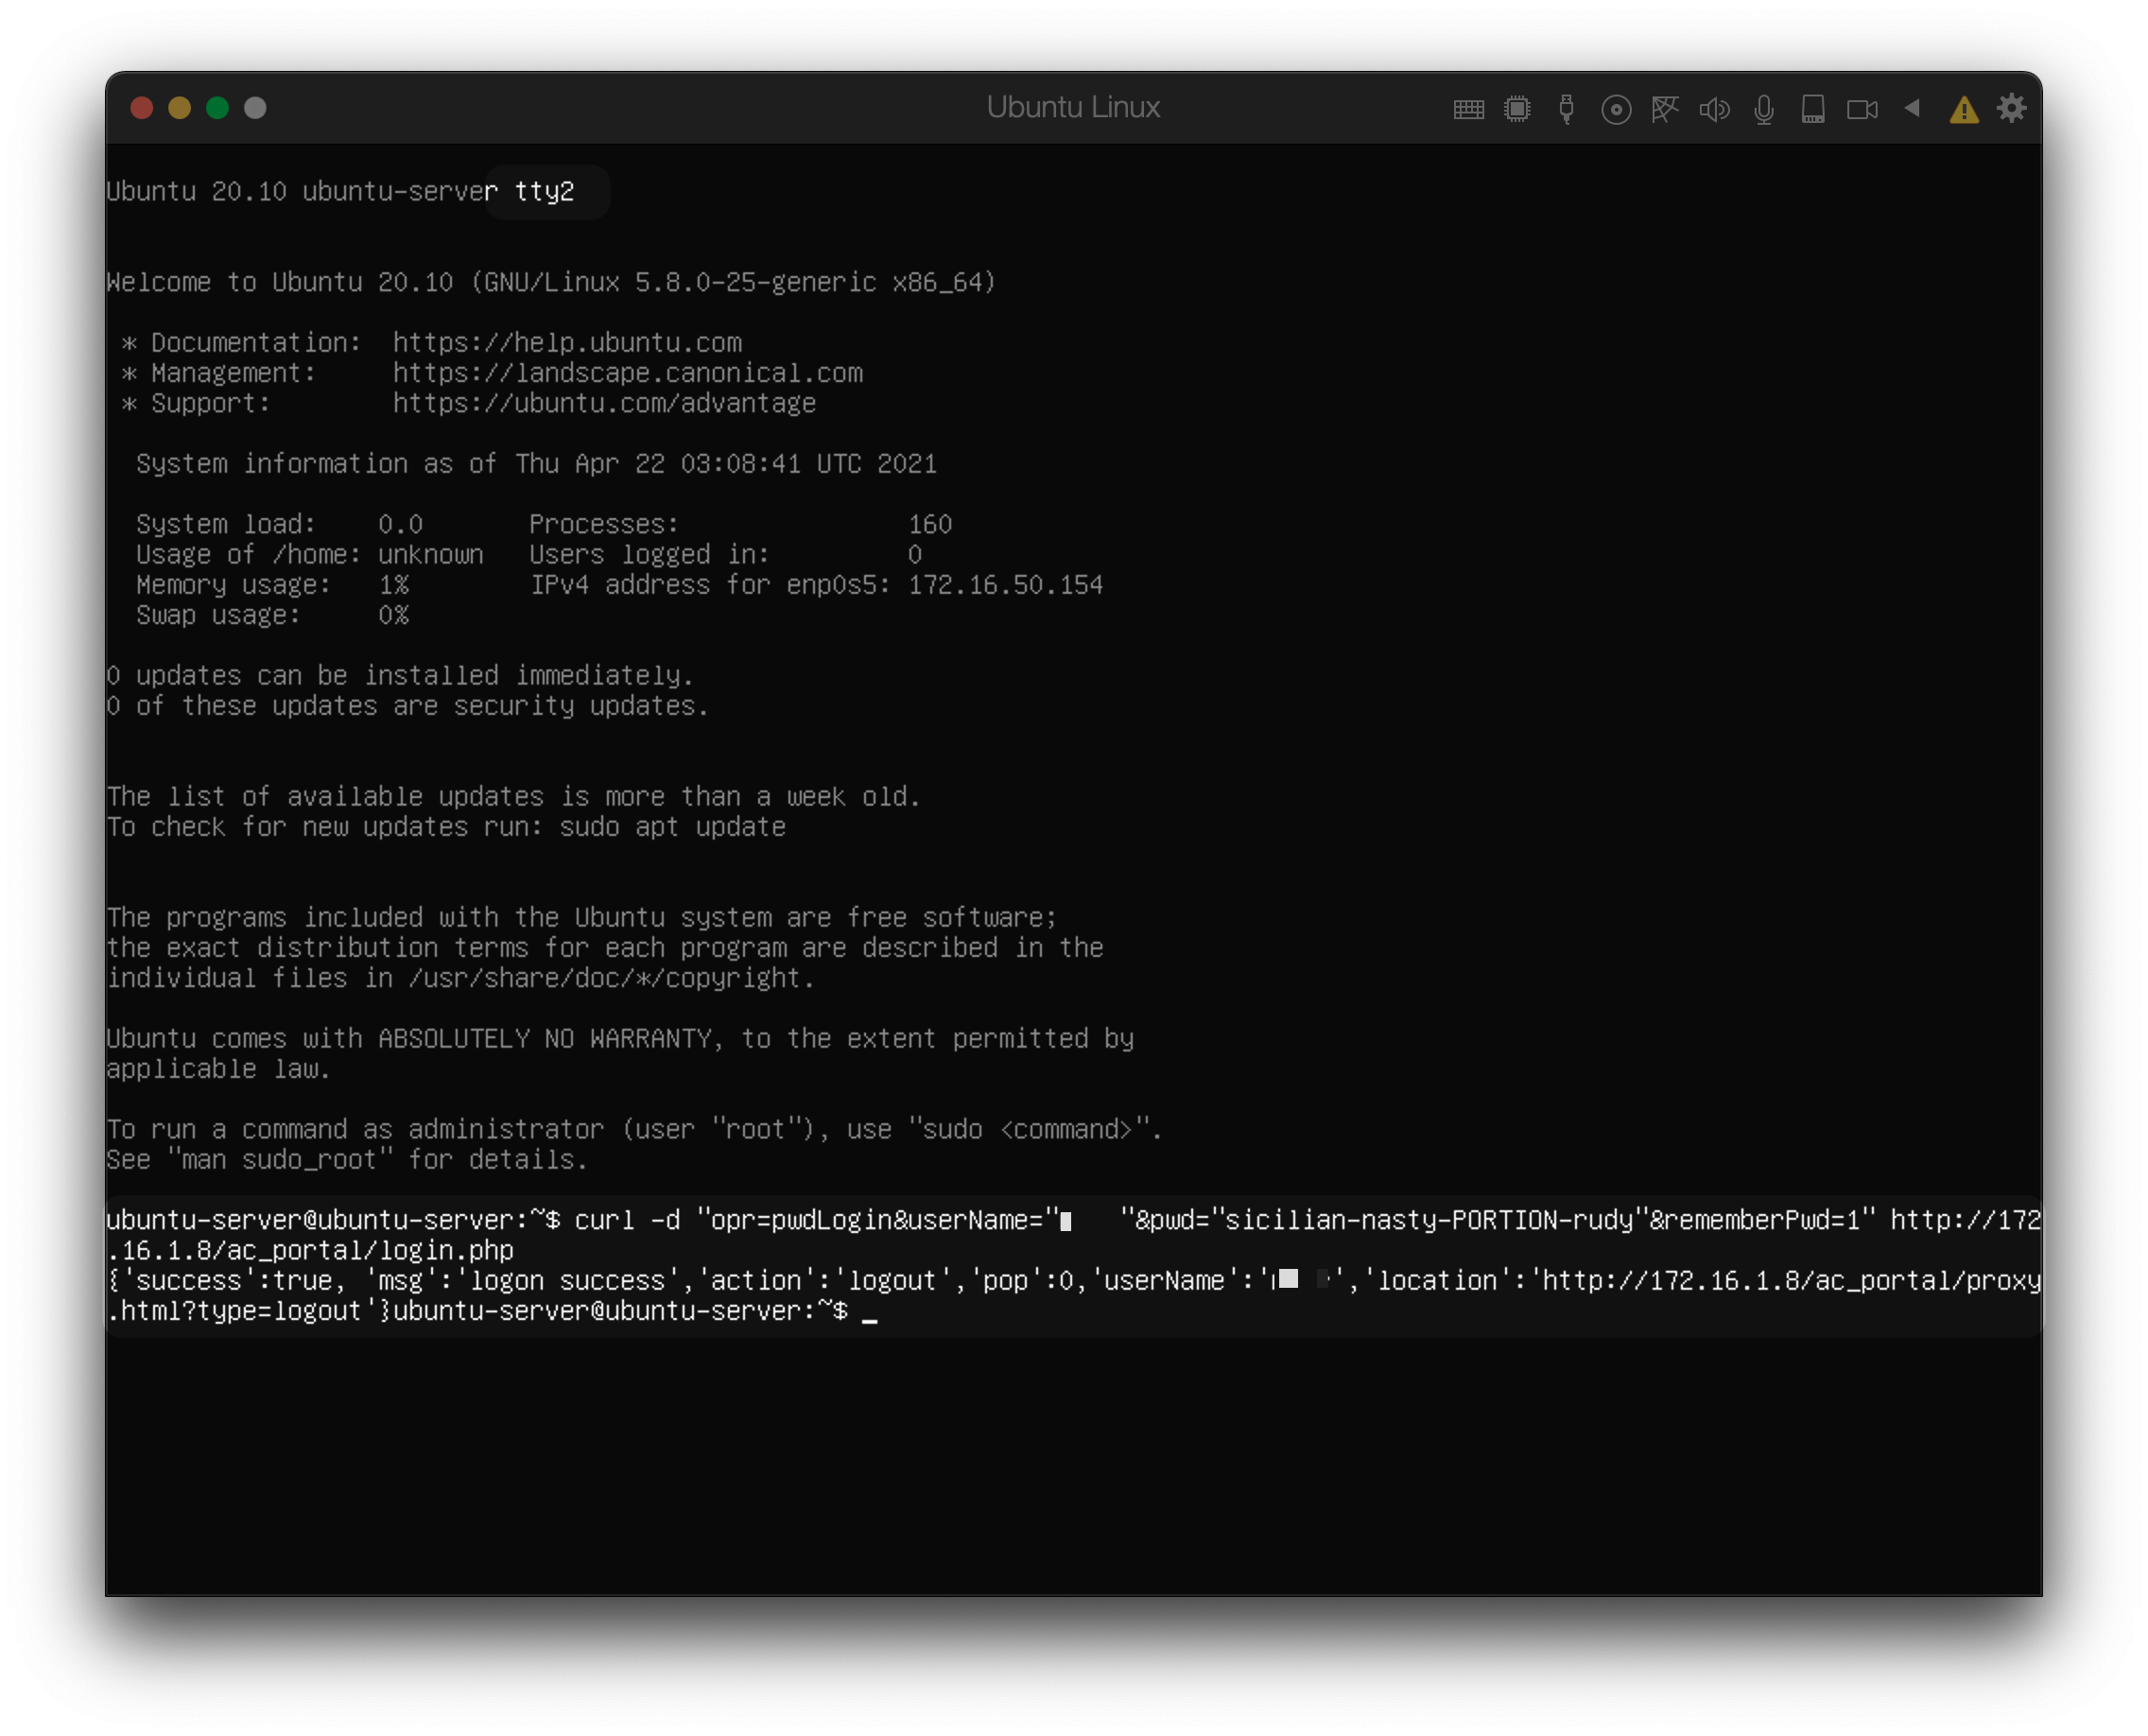This screenshot has width=2148, height=1736.
Task: Click the ubuntu.com/advantage support URL
Action: [604, 403]
